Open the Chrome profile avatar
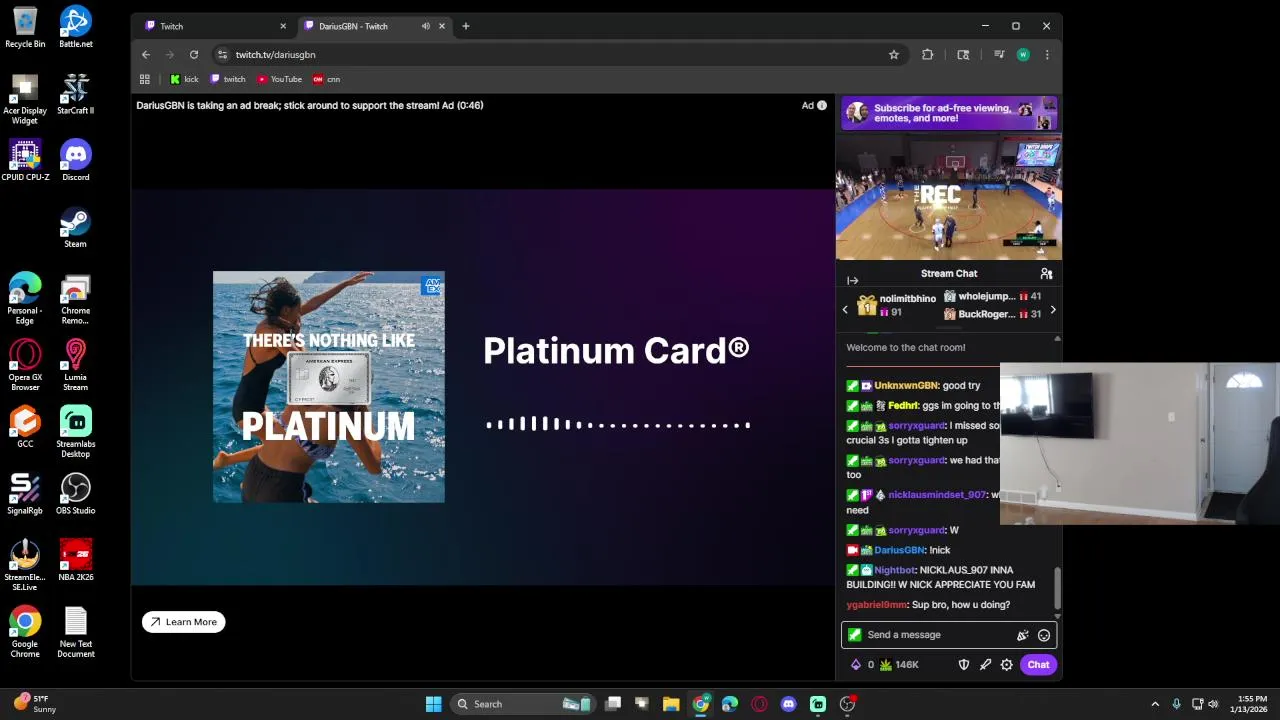This screenshot has height=720, width=1280. coord(1023,55)
